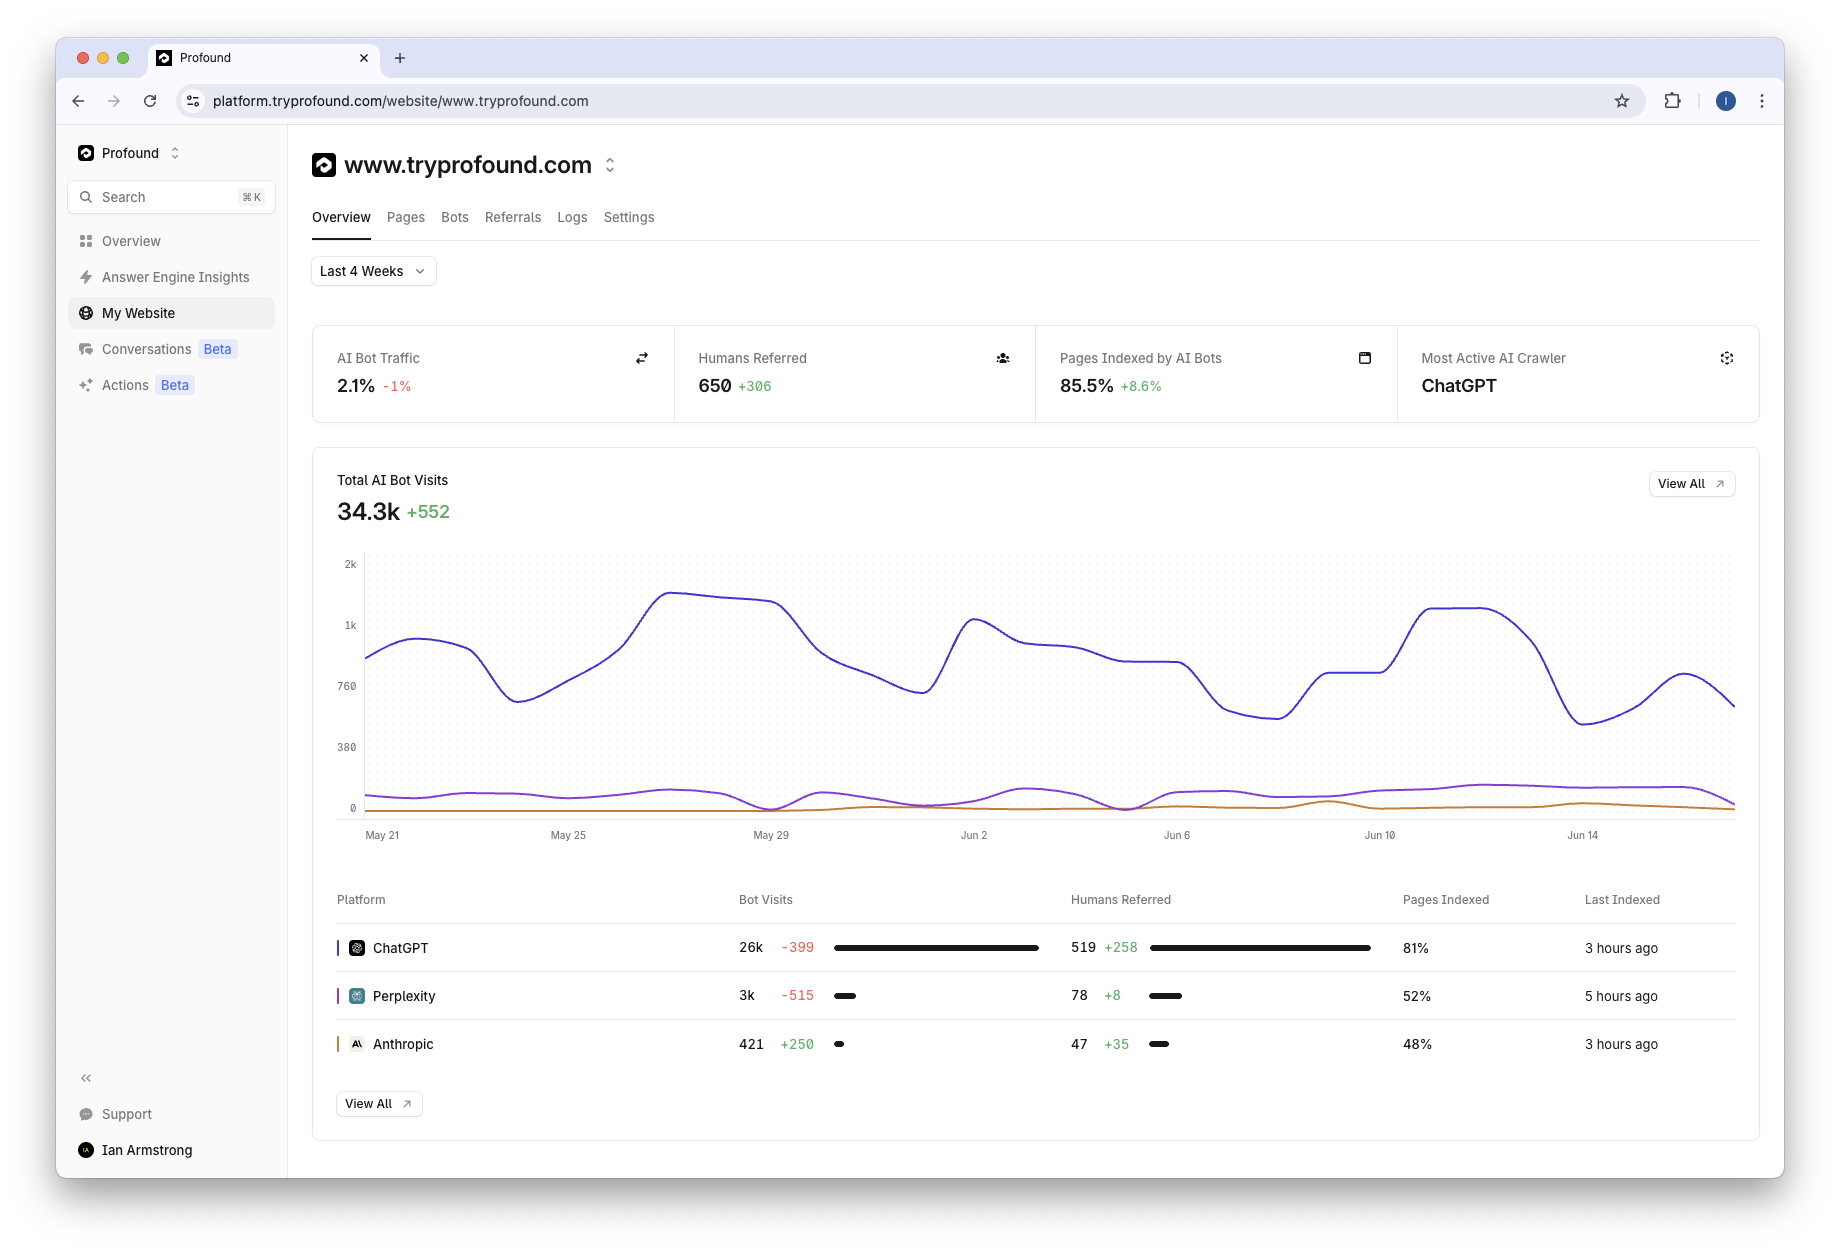
Task: Click Perplexity's Bot Visits progress bar
Action: [x=845, y=996]
